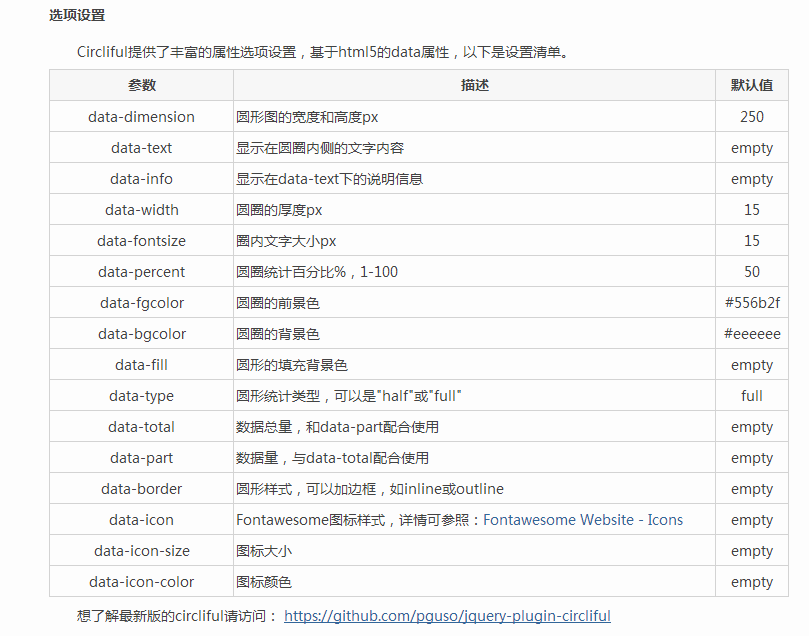Click the 参数 column header
This screenshot has height=636, width=809.
coord(141,86)
